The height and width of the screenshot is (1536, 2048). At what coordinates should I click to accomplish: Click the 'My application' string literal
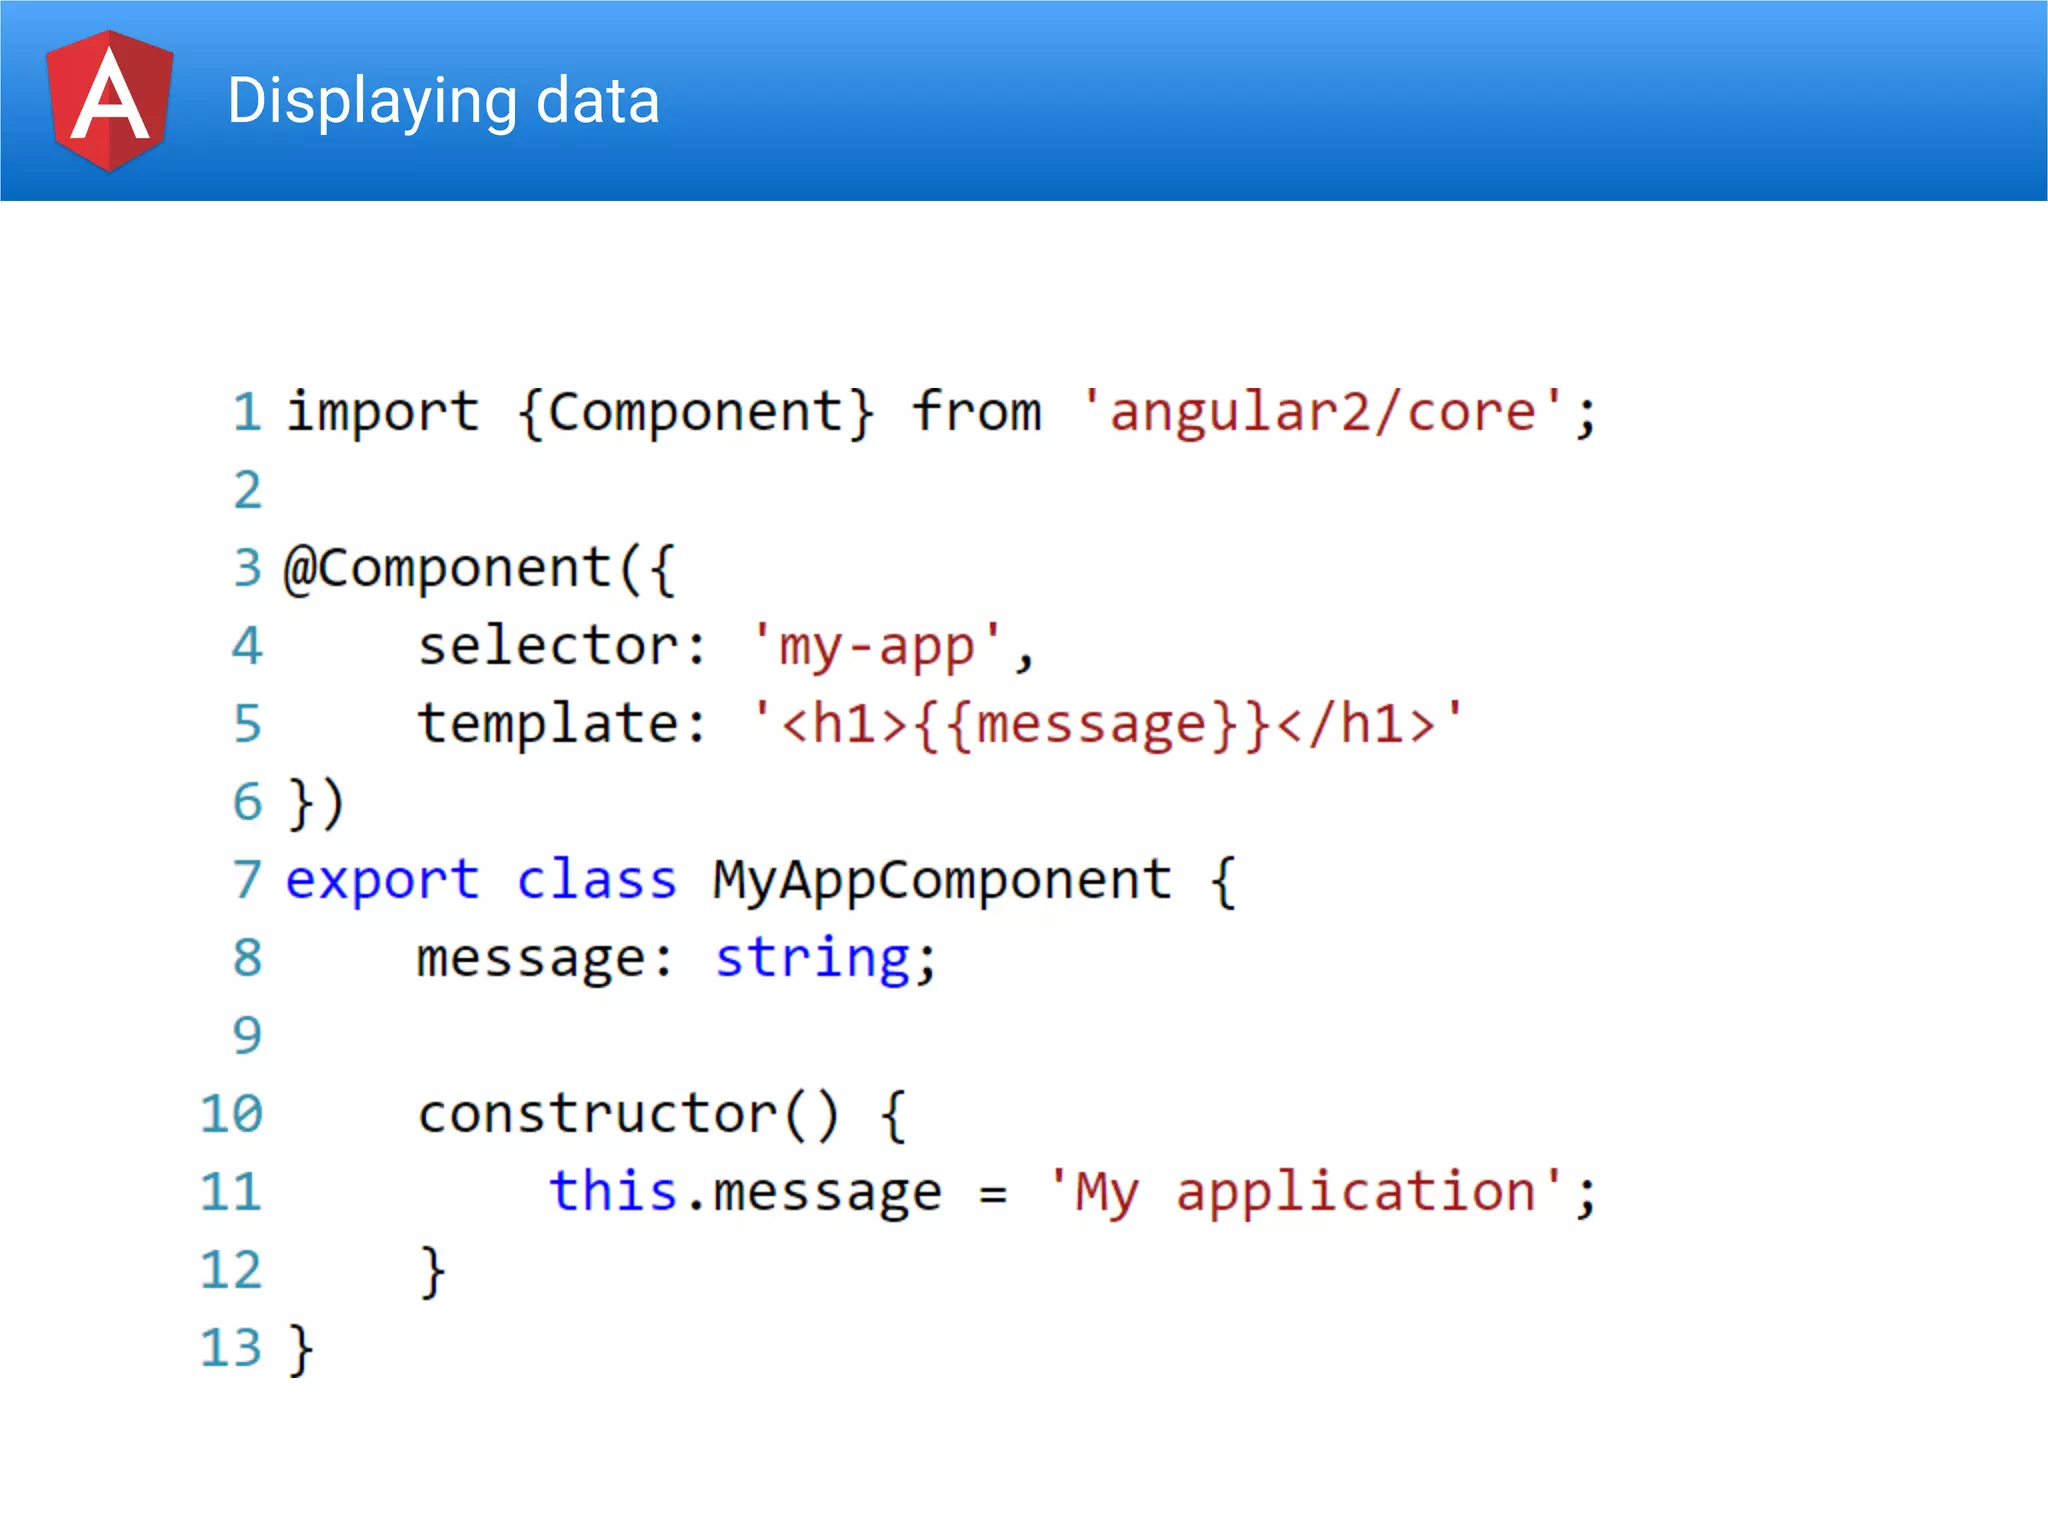pyautogui.click(x=1305, y=1192)
